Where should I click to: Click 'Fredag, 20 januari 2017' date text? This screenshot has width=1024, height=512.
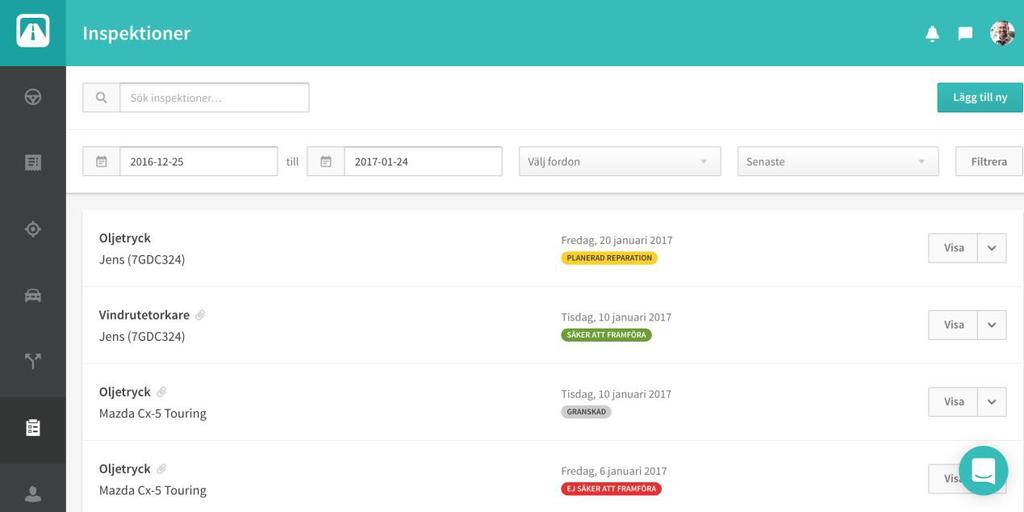click(616, 240)
